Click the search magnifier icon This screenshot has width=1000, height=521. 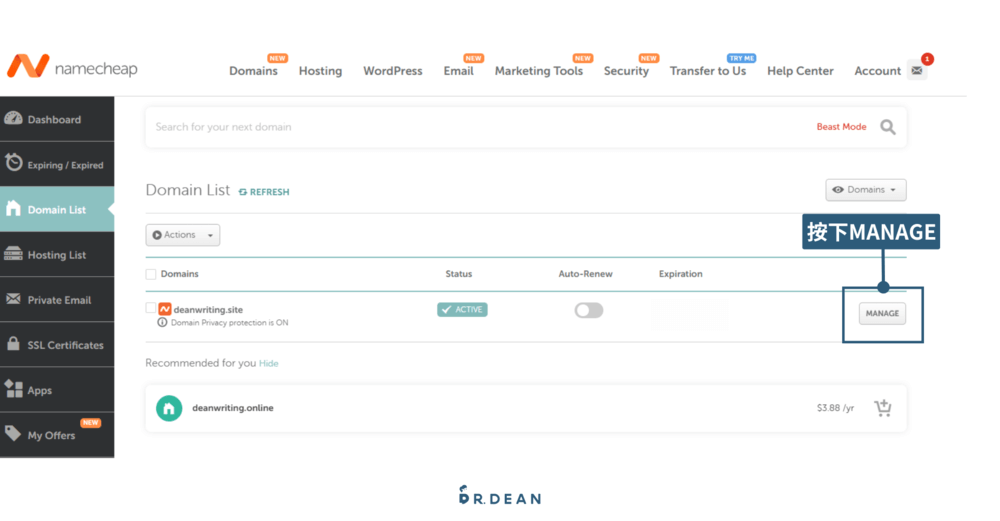[x=887, y=127]
